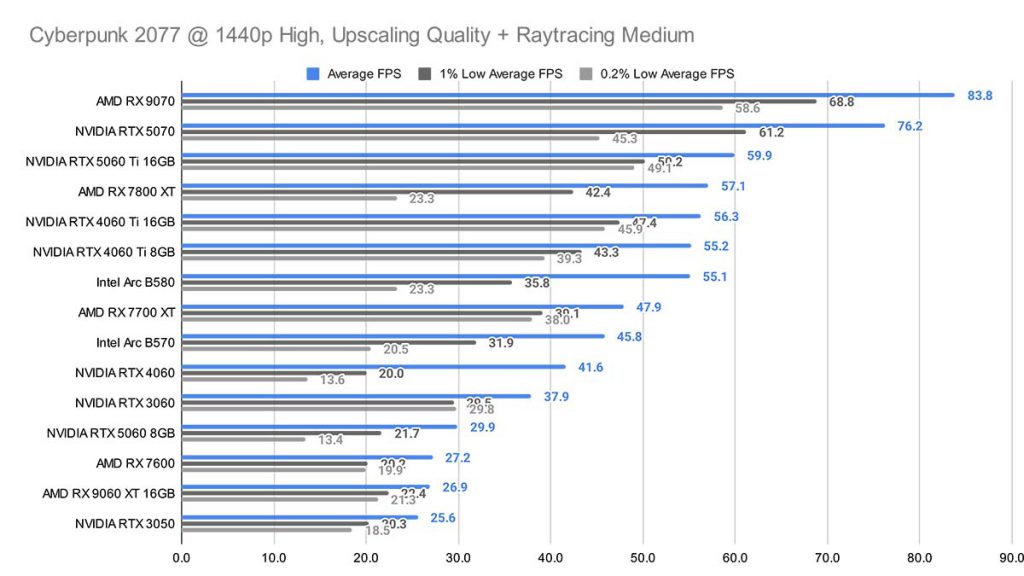Click the x-axis tick label 30.0
This screenshot has width=1024, height=576.
(x=458, y=558)
